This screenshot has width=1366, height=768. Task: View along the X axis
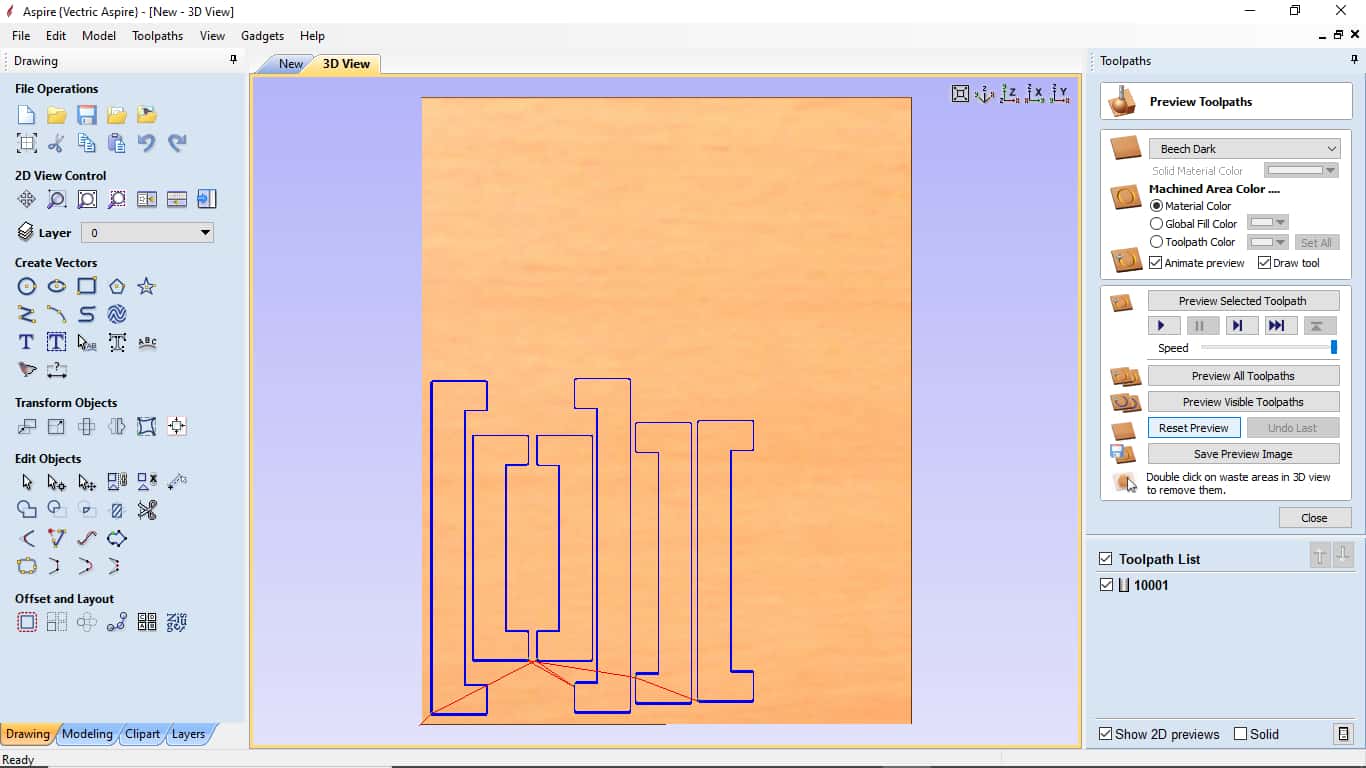click(1035, 94)
